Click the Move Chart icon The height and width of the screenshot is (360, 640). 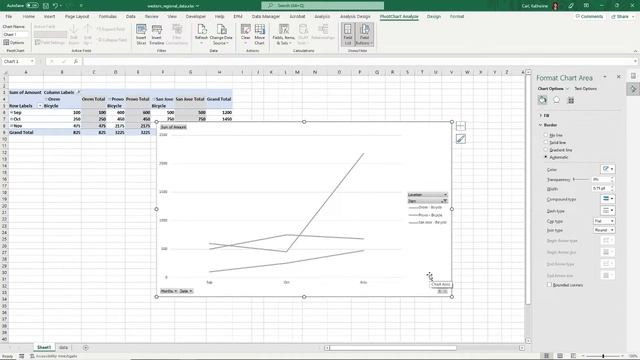pos(260,34)
